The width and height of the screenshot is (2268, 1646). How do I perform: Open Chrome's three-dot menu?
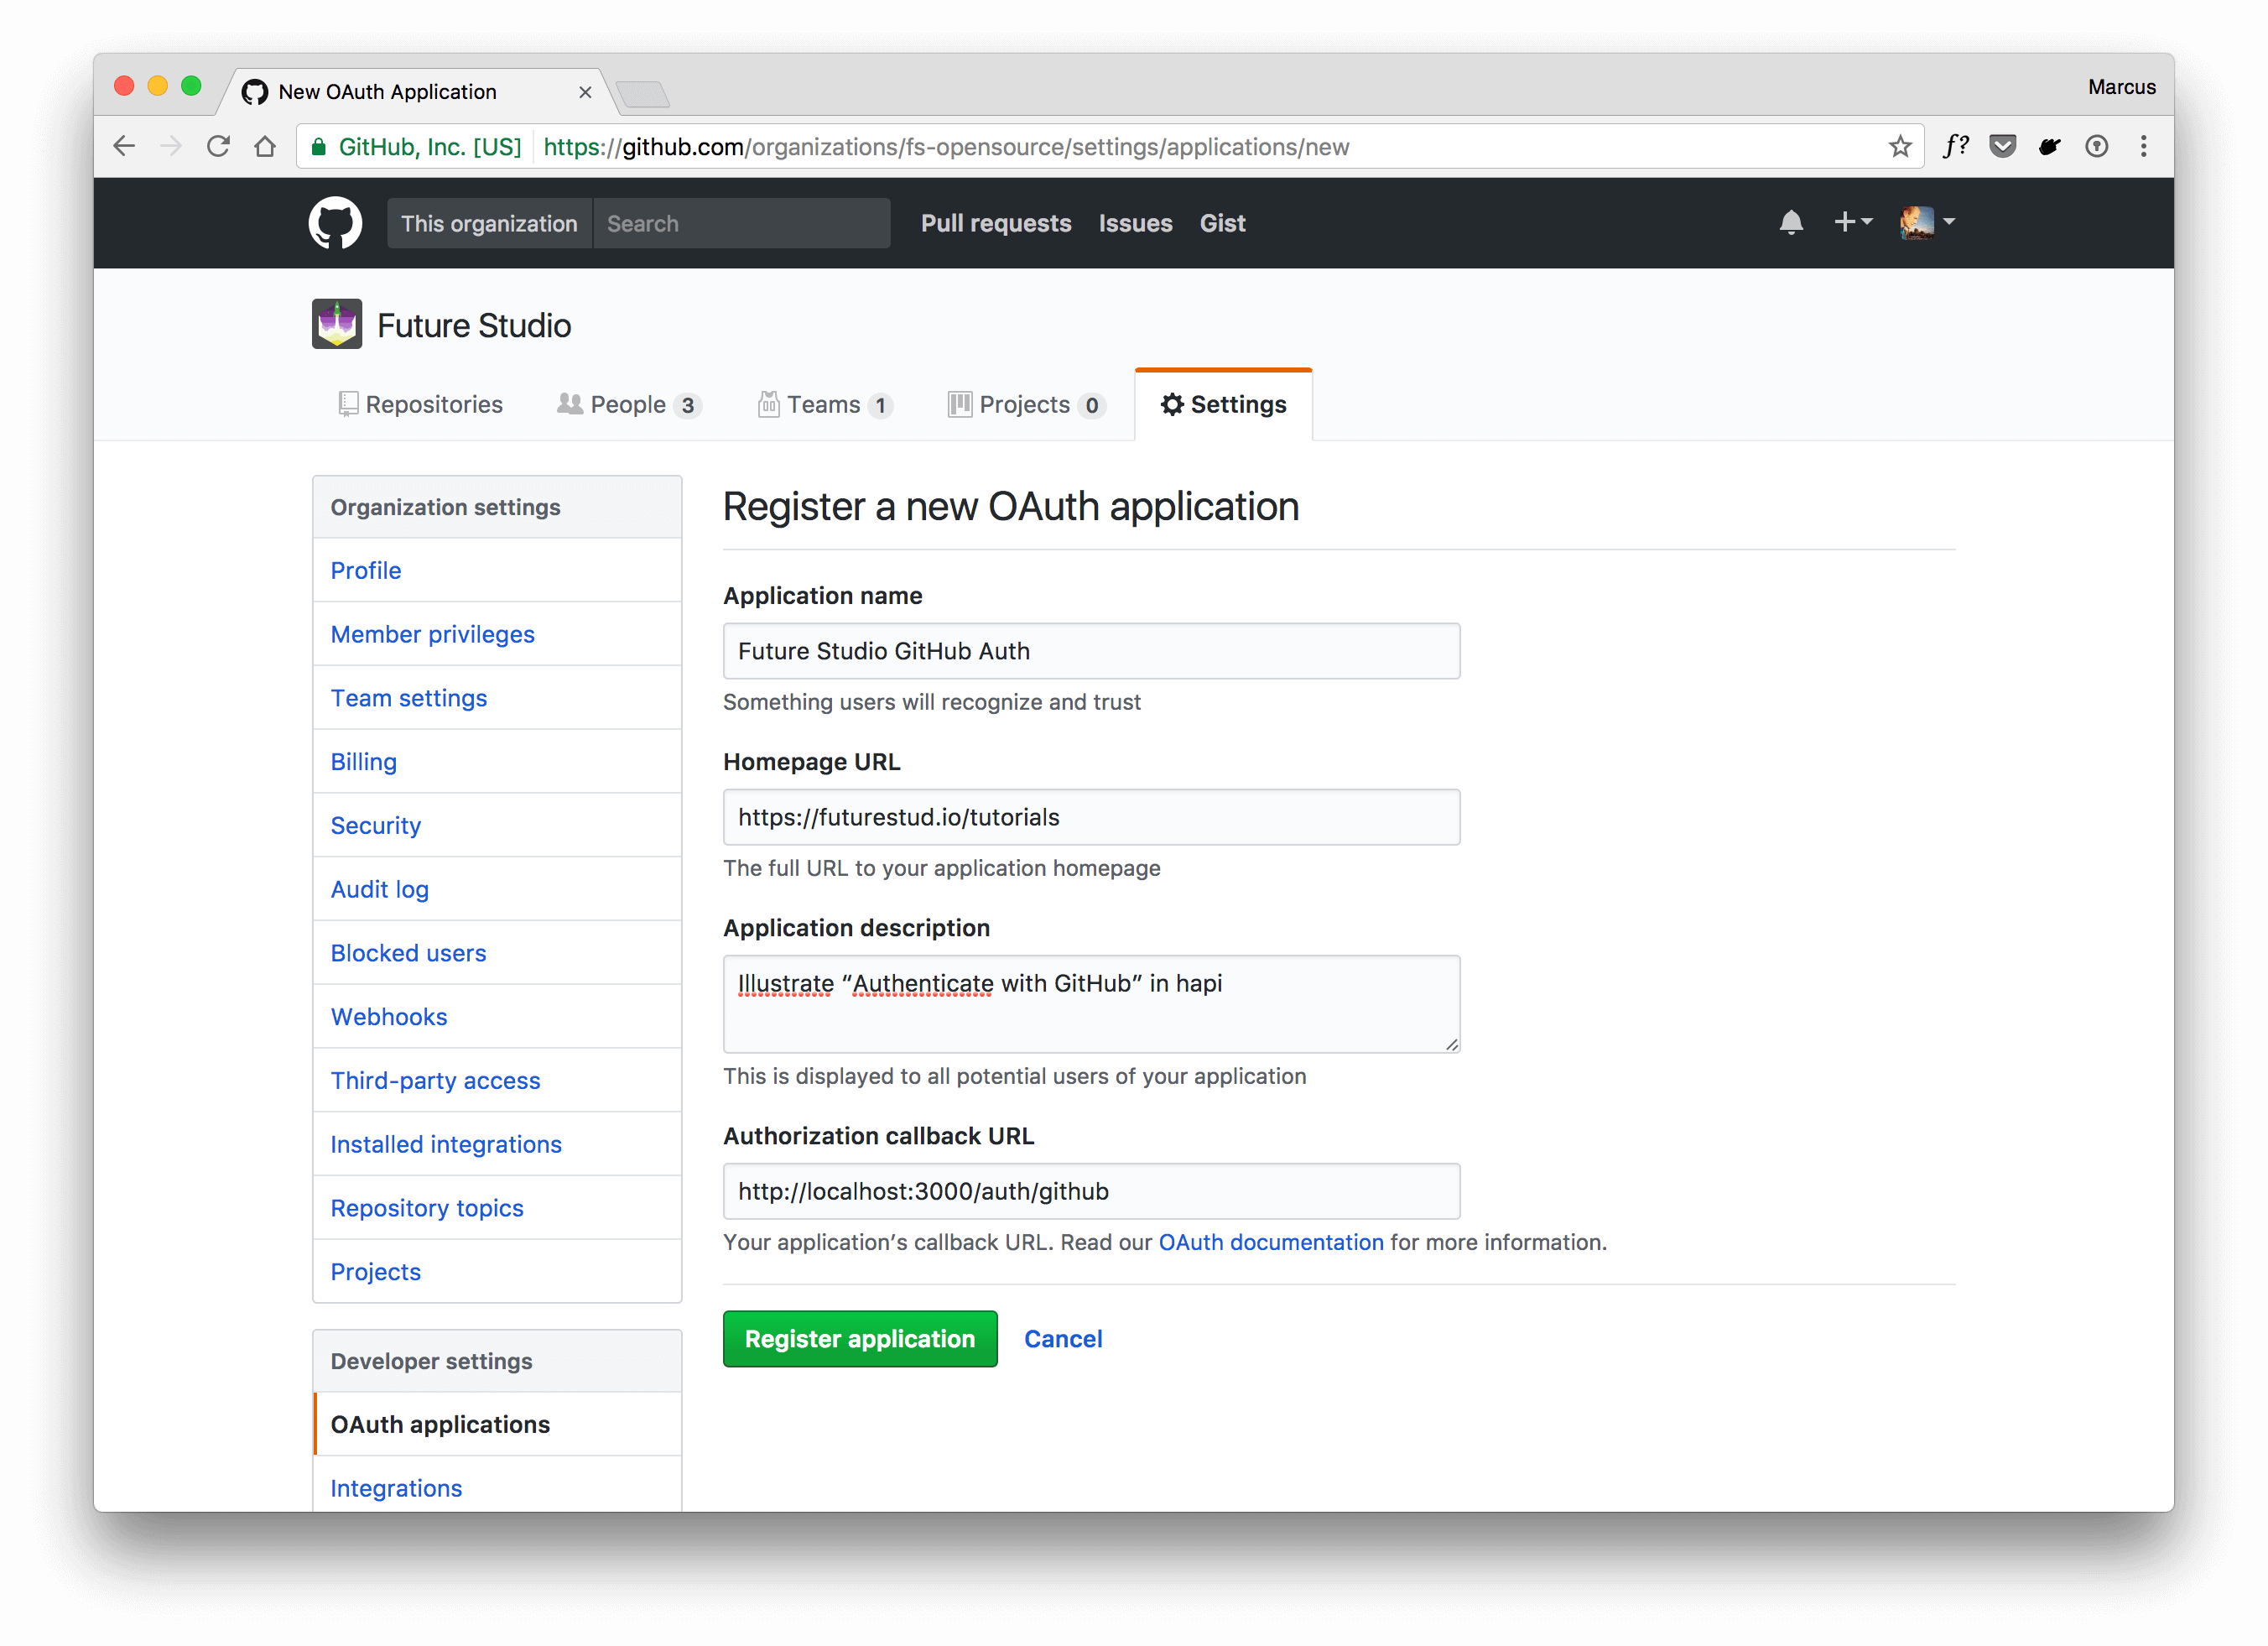[2143, 146]
